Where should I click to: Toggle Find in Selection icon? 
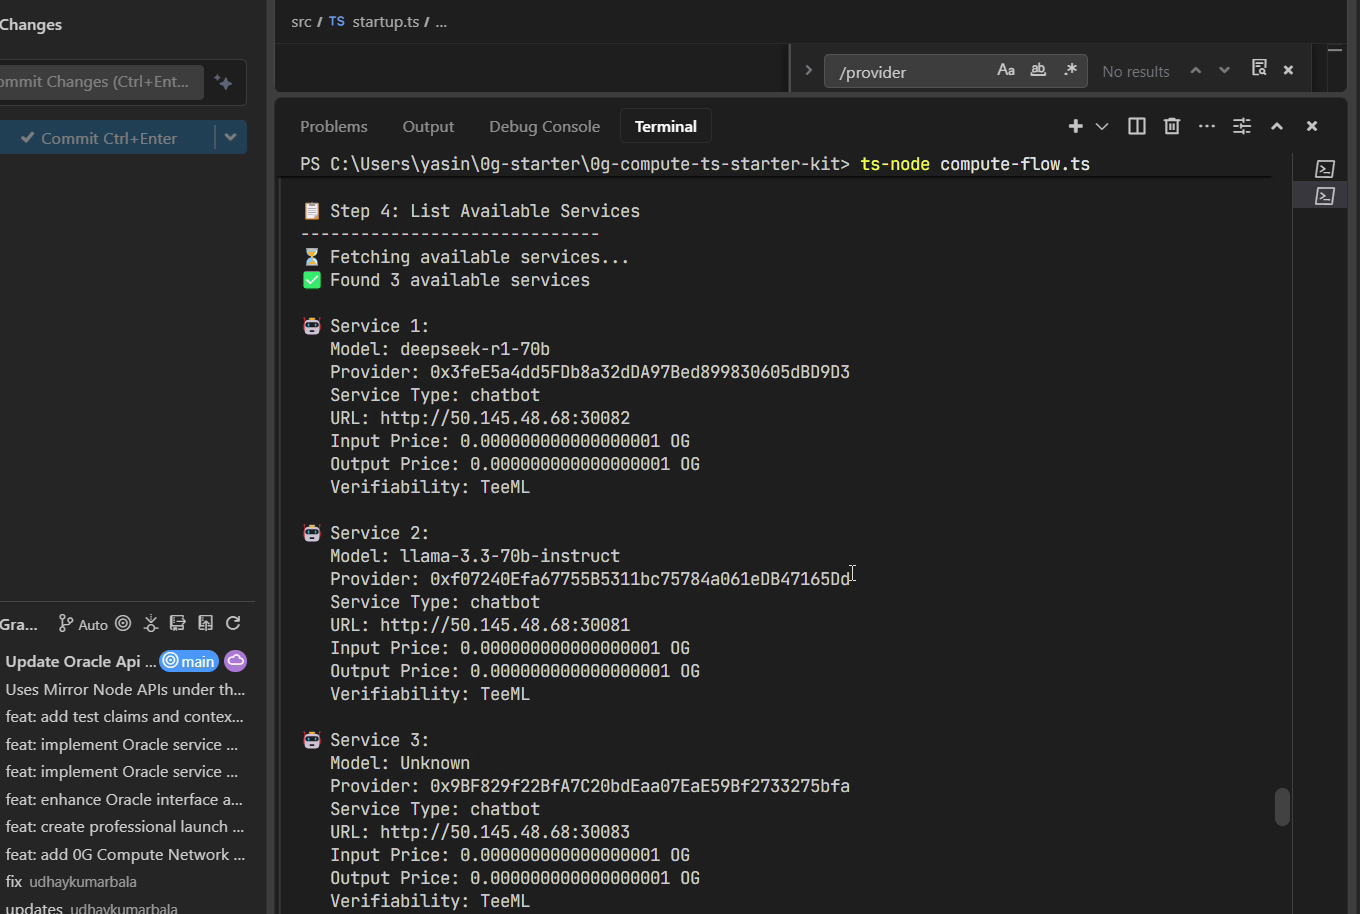click(x=1259, y=69)
